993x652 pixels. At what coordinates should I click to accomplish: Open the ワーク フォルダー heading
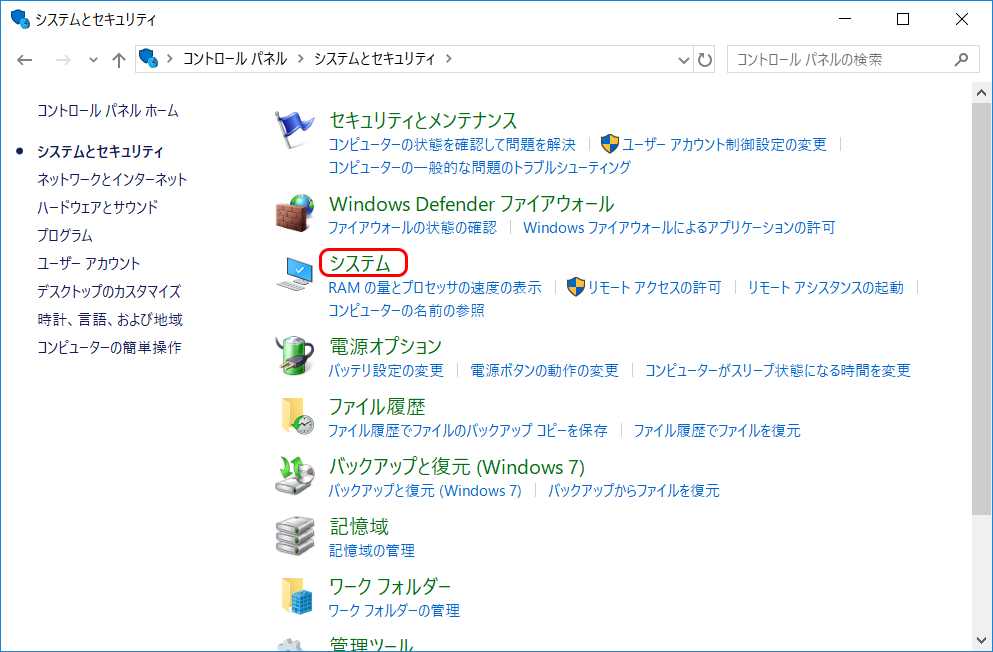pos(389,587)
